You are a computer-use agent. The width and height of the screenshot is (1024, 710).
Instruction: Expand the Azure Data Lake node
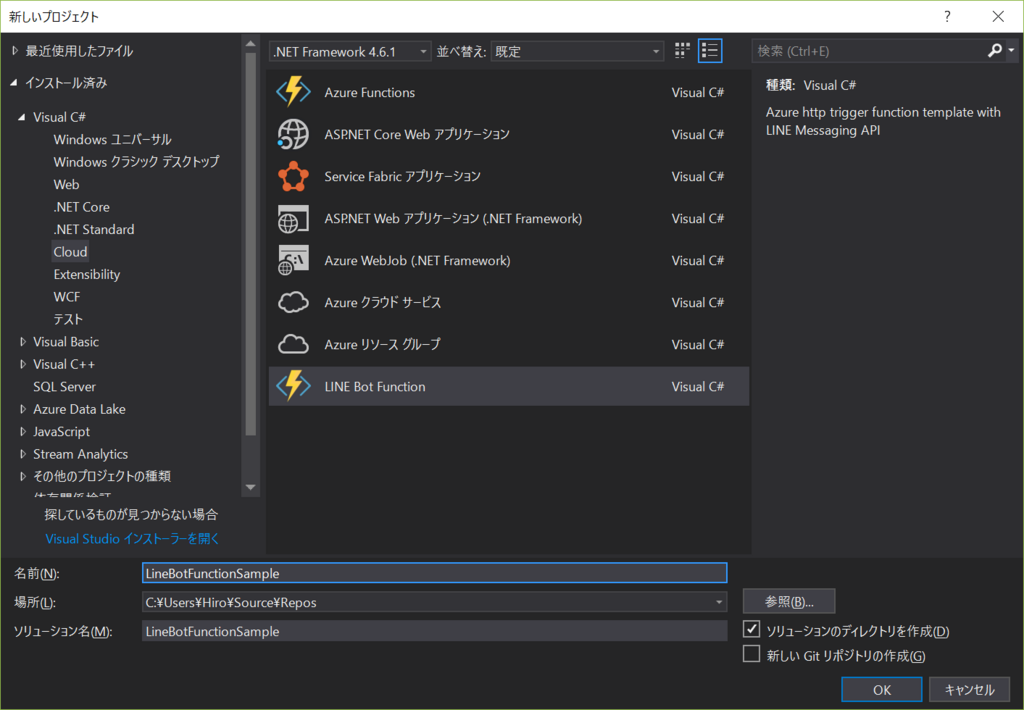pos(23,409)
